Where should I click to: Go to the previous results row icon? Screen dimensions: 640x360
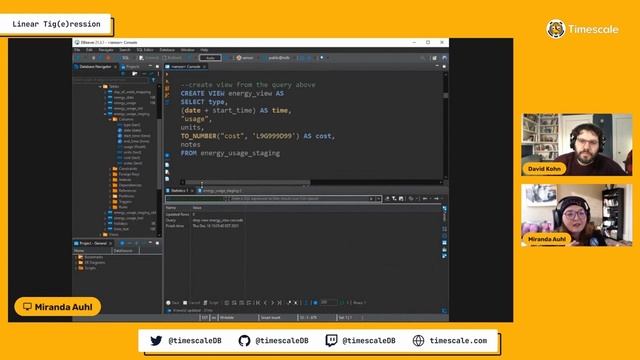tap(265, 303)
